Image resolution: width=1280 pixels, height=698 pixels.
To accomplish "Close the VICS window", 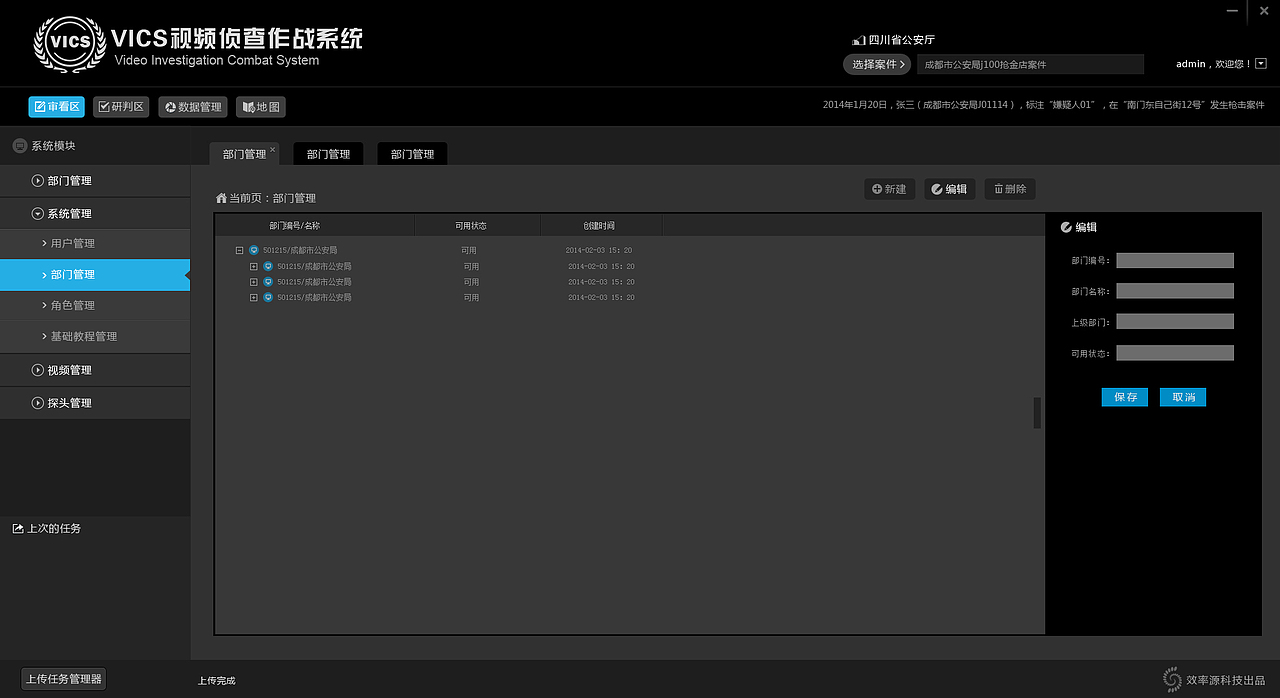I will 1263,10.
